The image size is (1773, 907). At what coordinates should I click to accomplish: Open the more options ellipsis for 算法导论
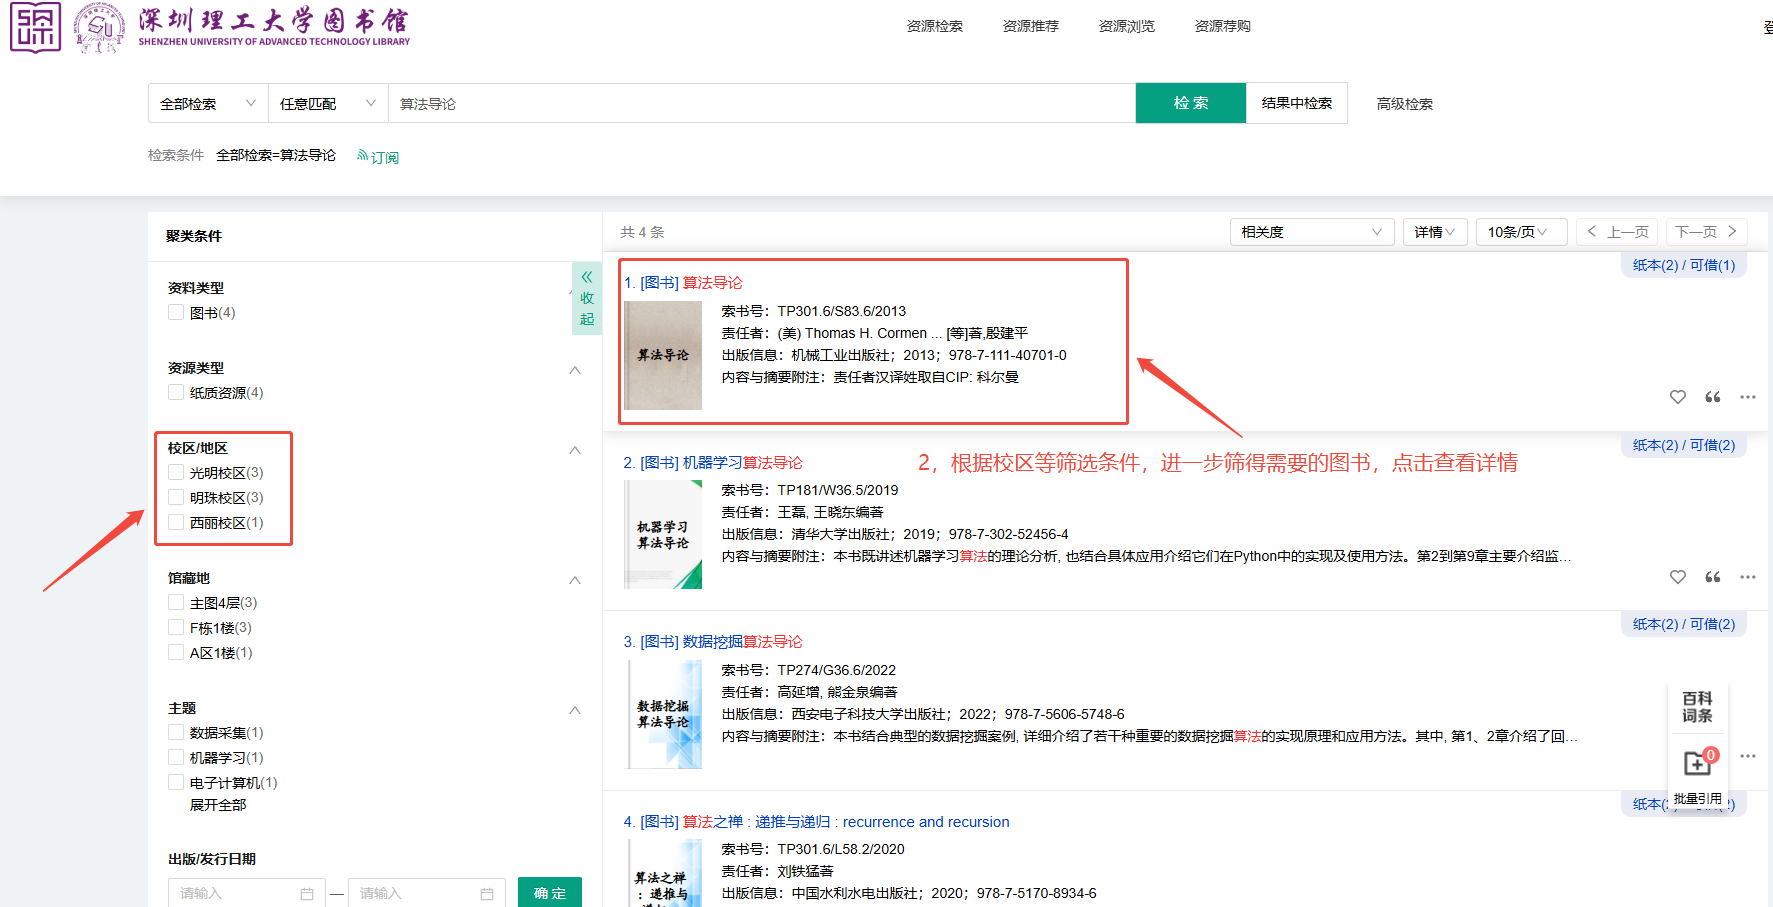click(1747, 397)
